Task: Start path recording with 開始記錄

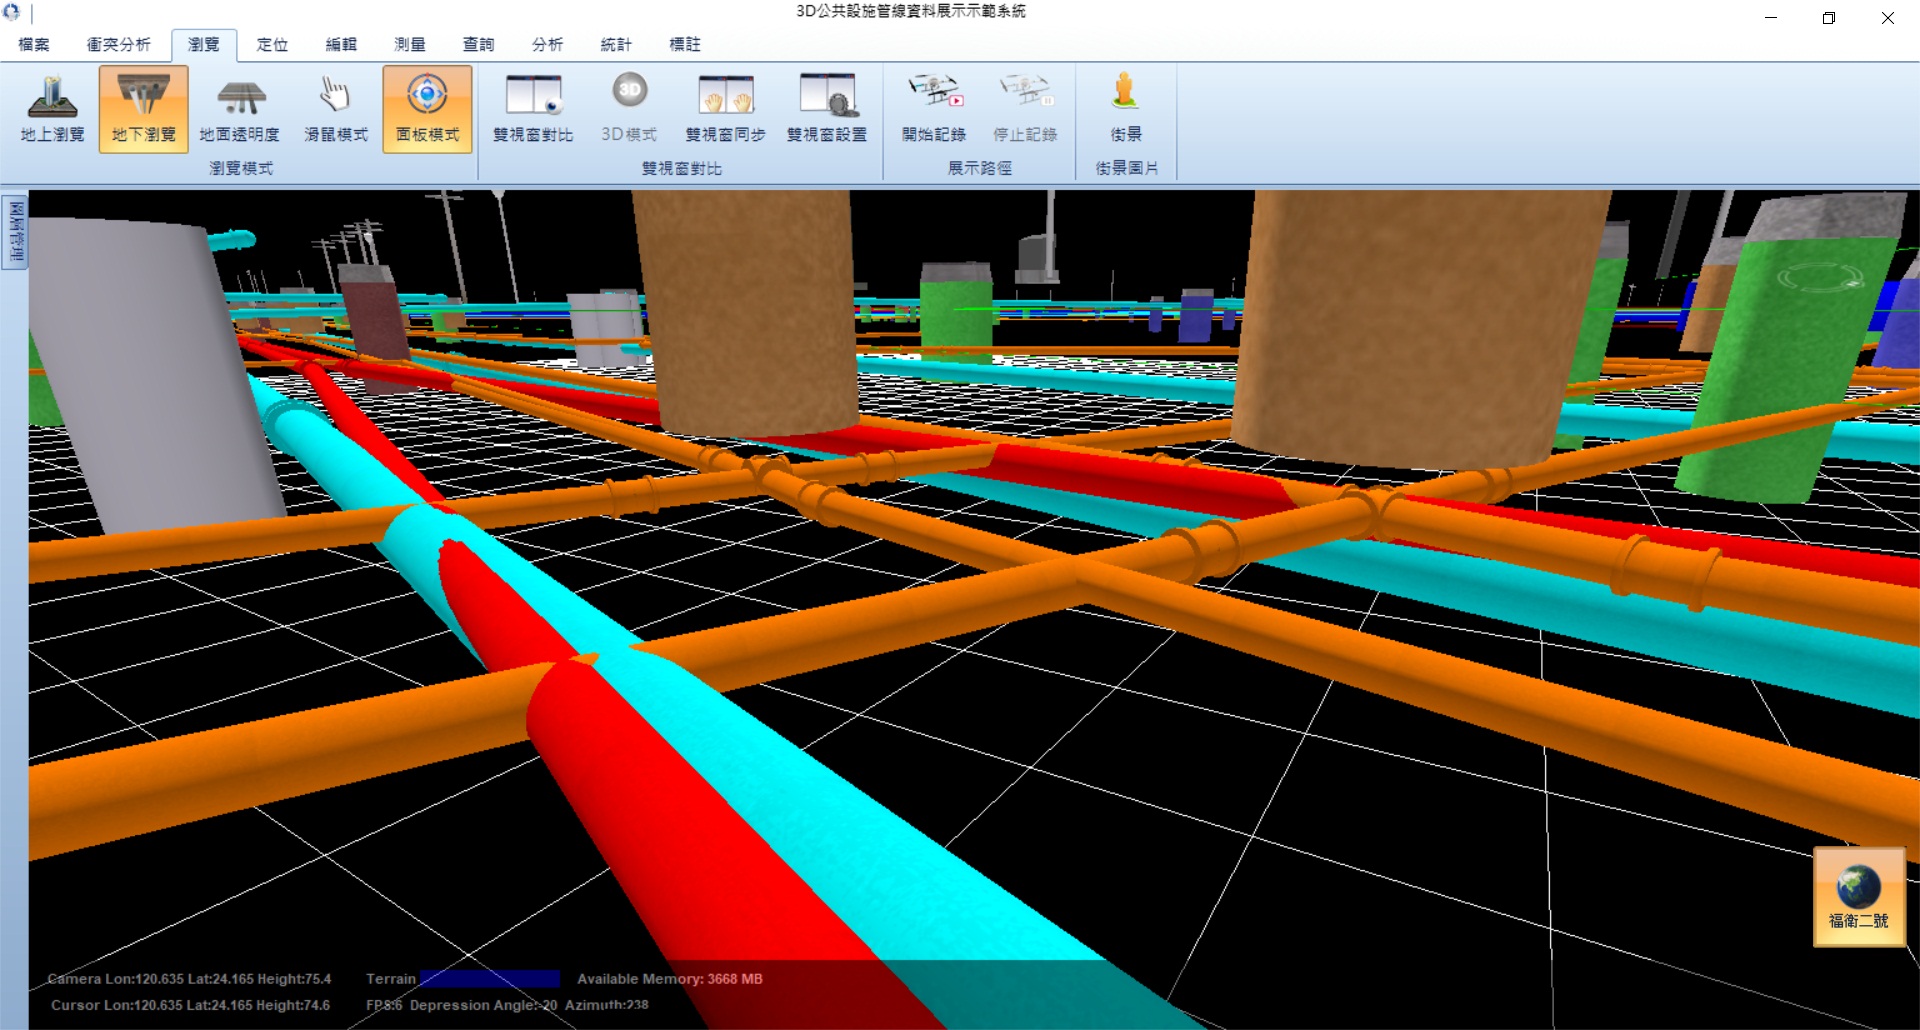Action: tap(933, 109)
